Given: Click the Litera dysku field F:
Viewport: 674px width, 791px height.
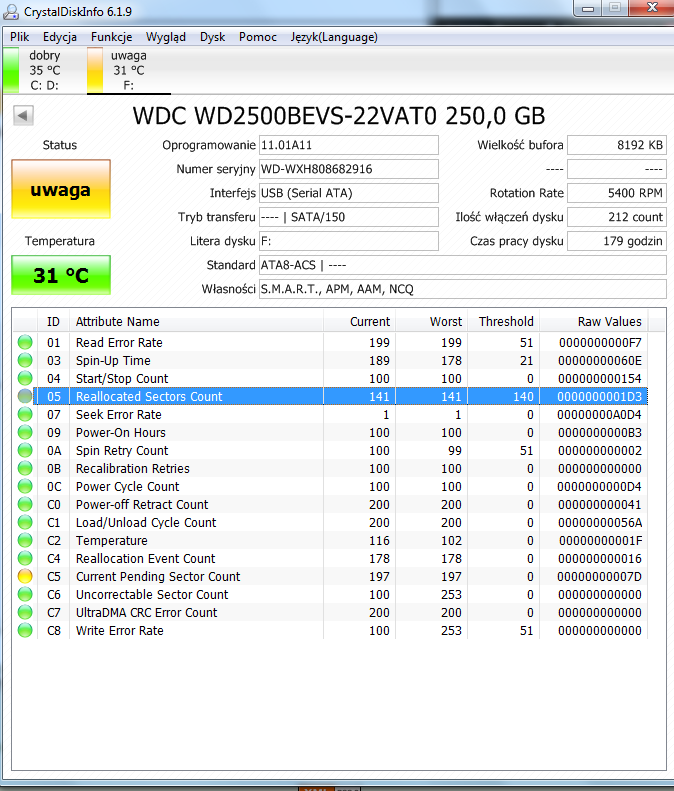Looking at the screenshot, I should coord(349,241).
